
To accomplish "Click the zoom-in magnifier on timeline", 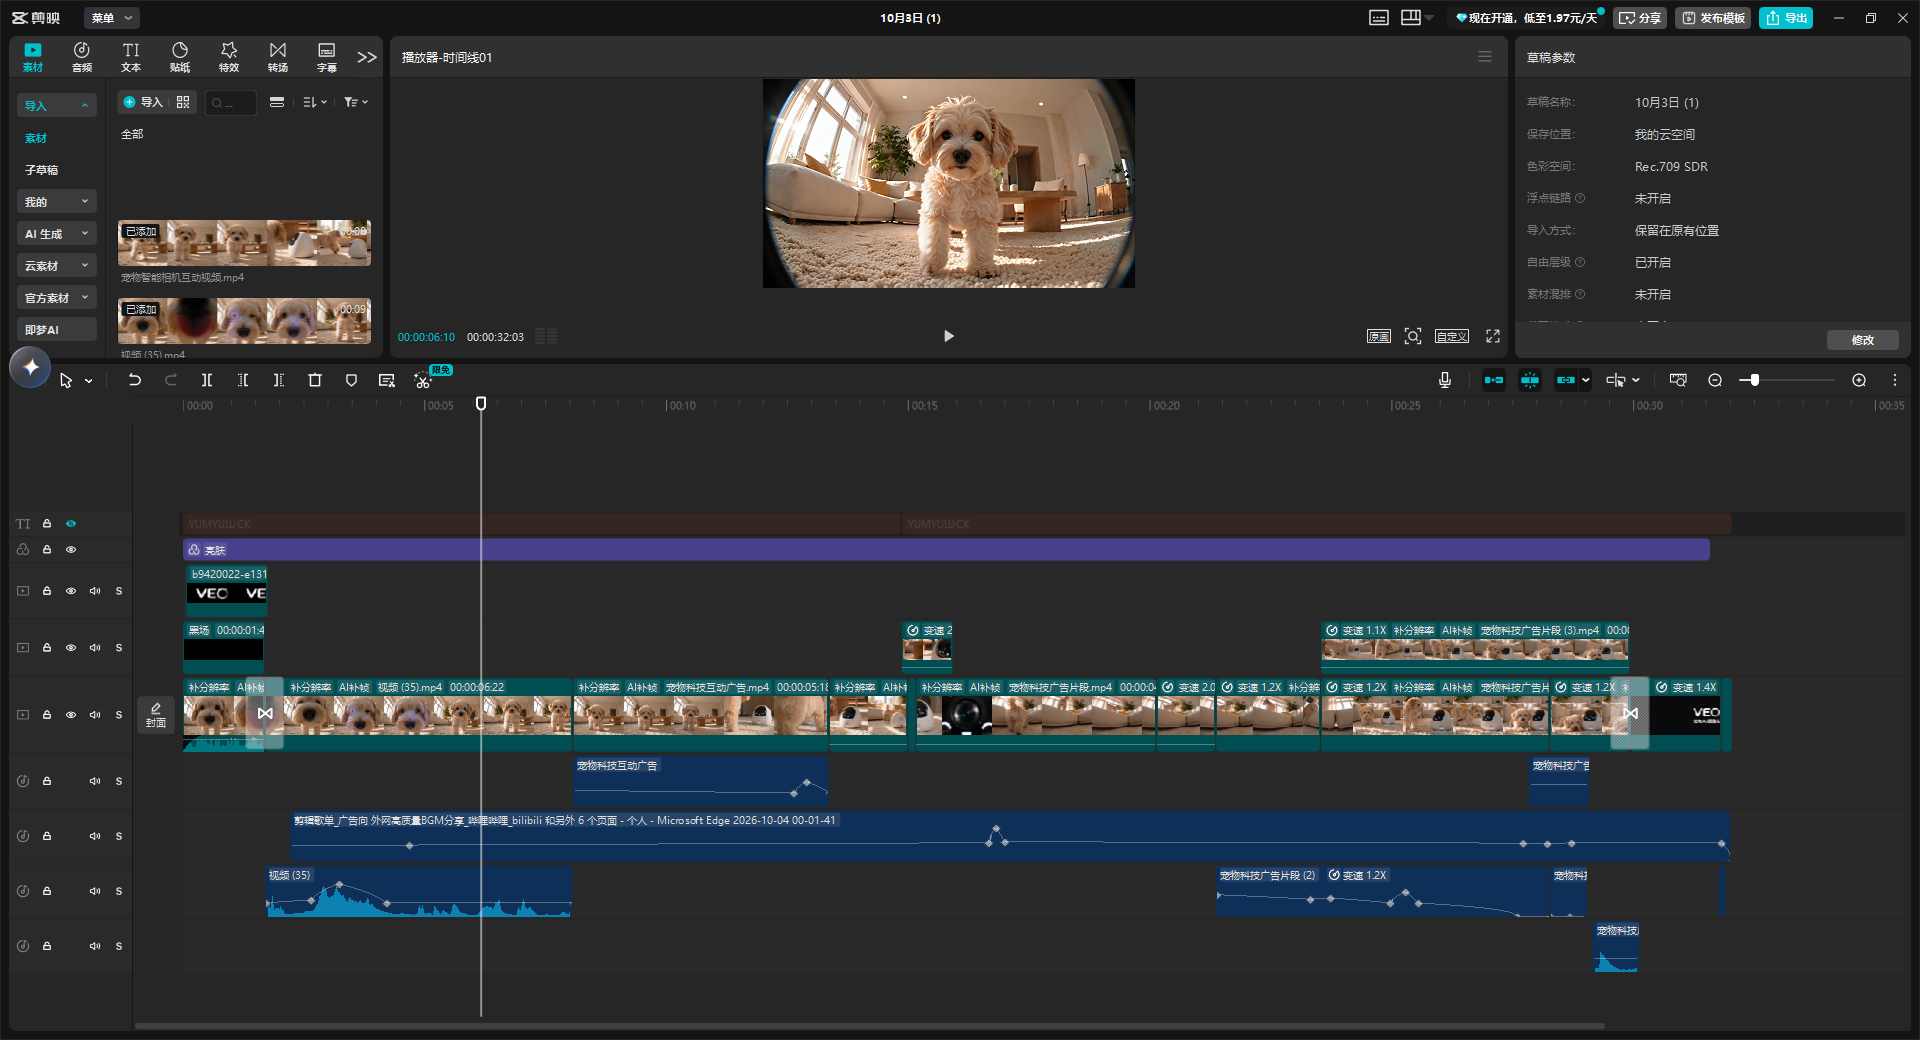I will (1859, 380).
